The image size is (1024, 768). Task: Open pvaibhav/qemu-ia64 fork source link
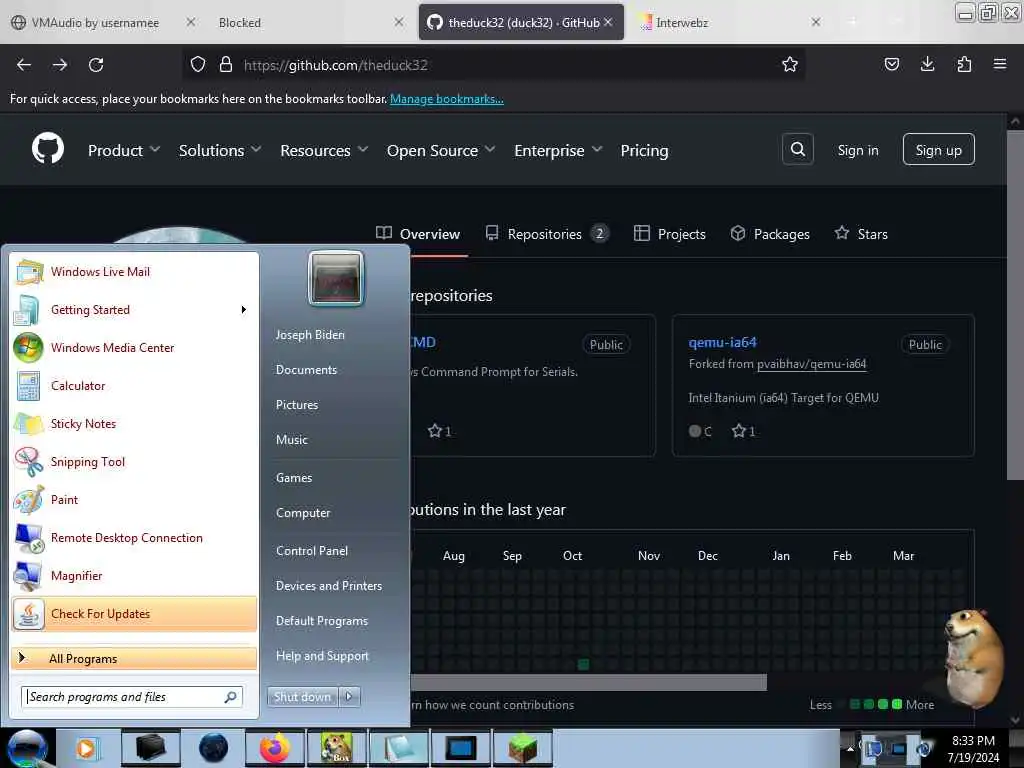pos(811,364)
